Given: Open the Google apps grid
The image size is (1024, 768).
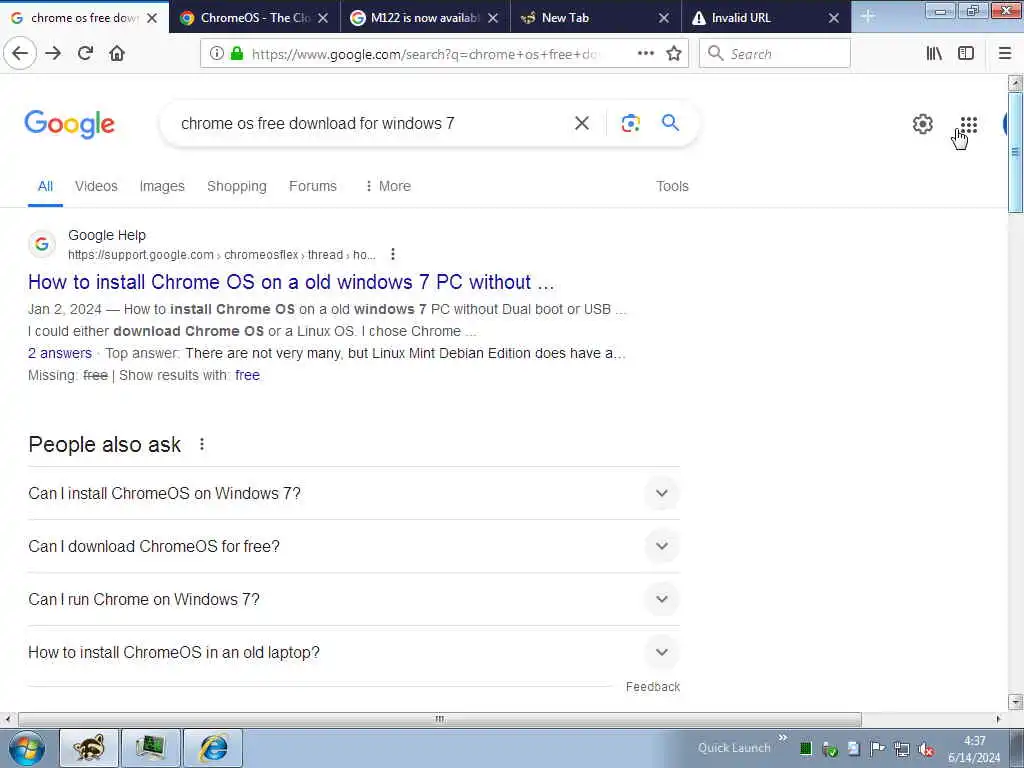Looking at the screenshot, I should click(x=968, y=124).
